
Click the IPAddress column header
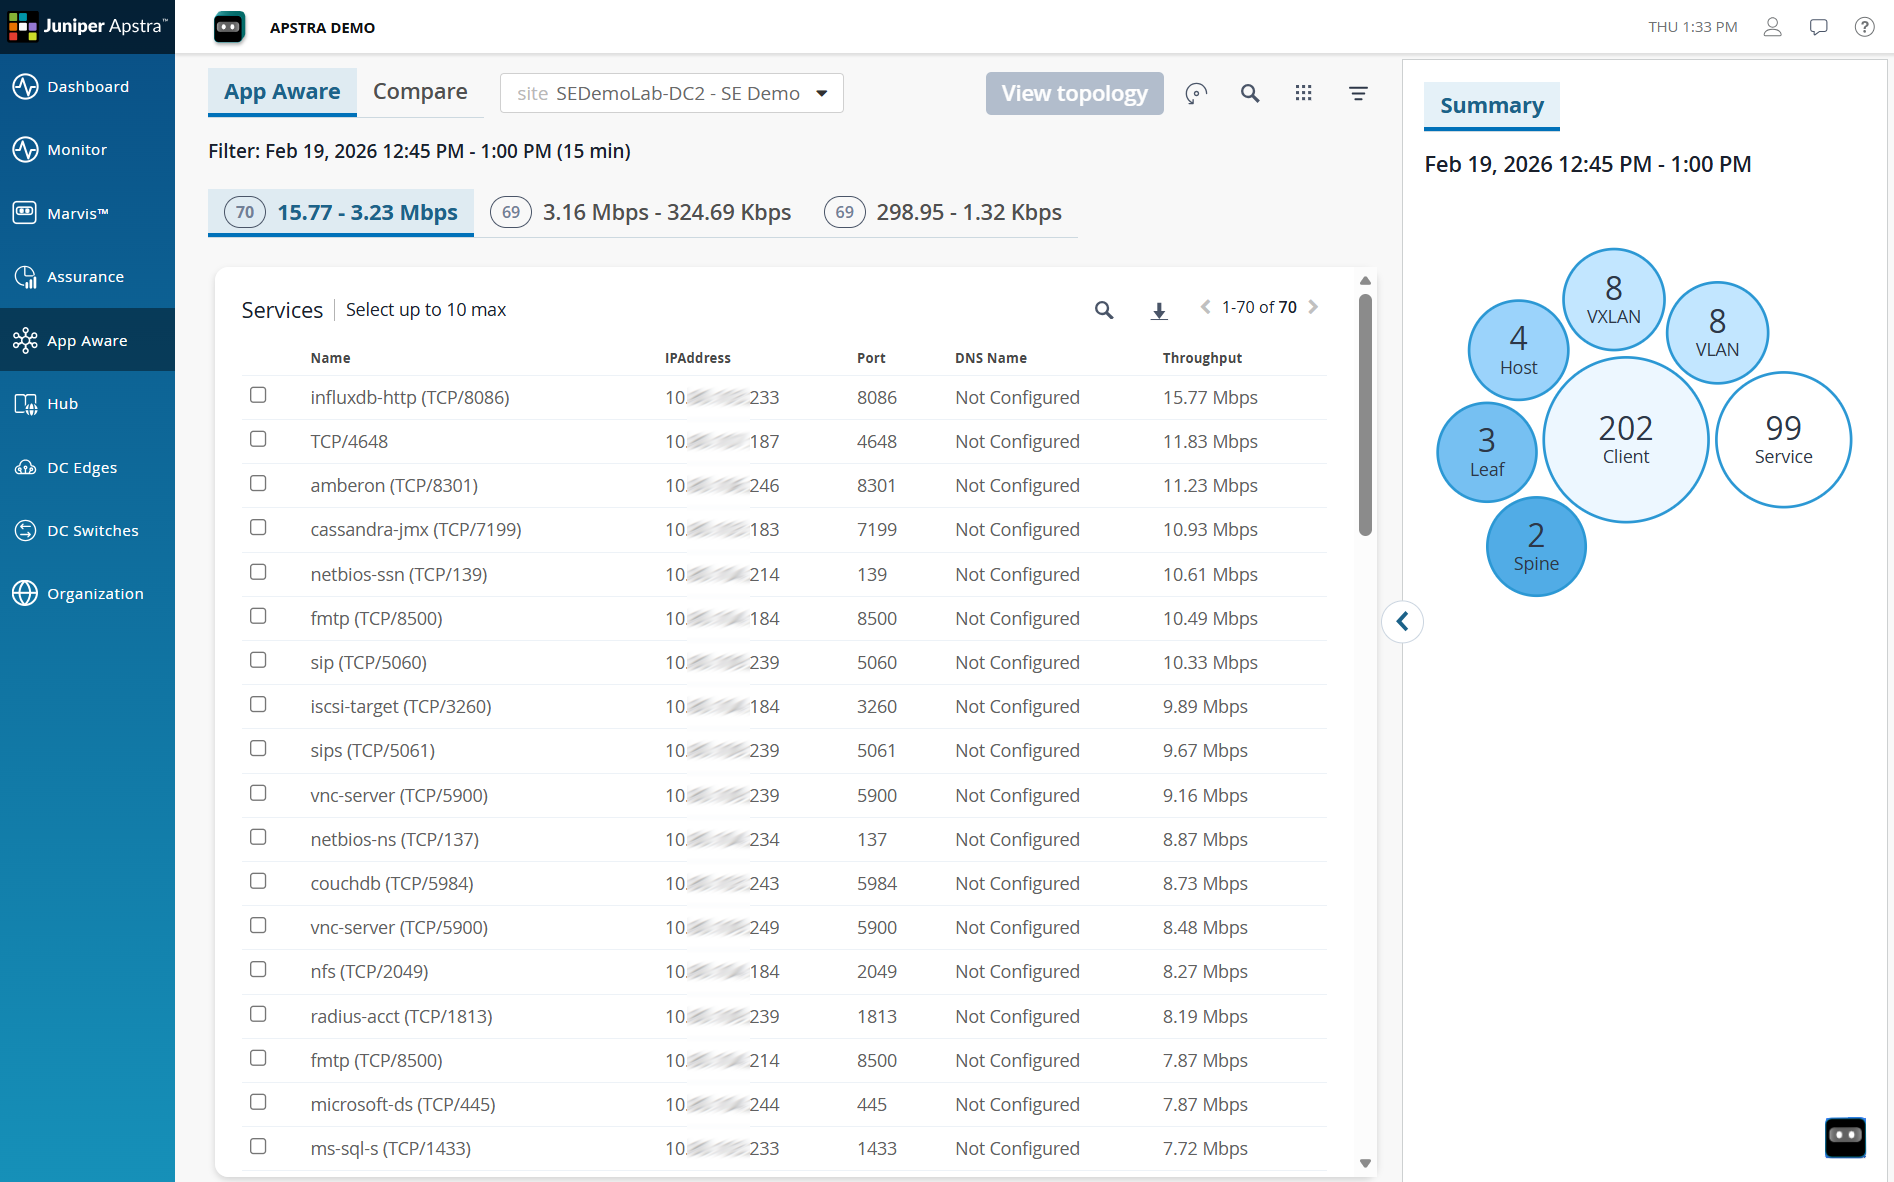[x=698, y=358]
